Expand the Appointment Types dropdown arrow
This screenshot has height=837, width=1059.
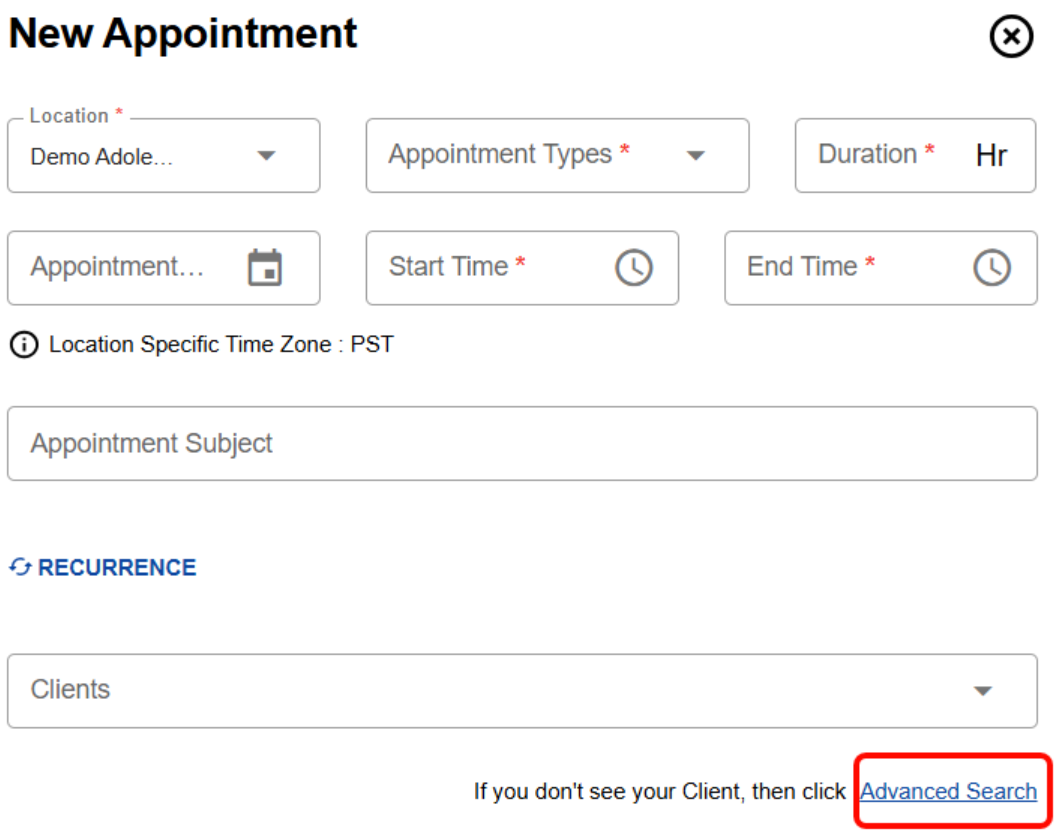(695, 156)
